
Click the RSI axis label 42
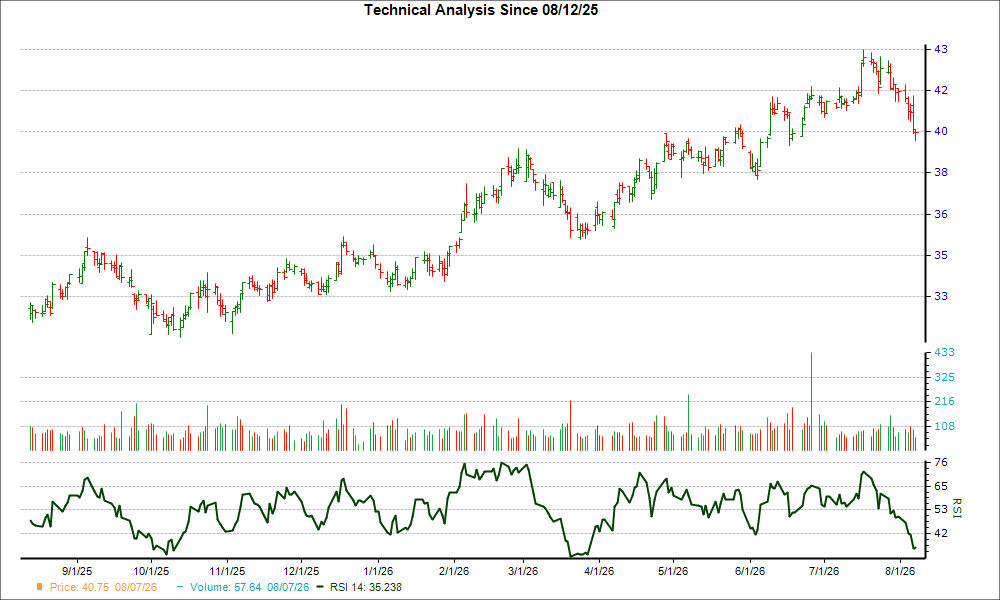[941, 532]
